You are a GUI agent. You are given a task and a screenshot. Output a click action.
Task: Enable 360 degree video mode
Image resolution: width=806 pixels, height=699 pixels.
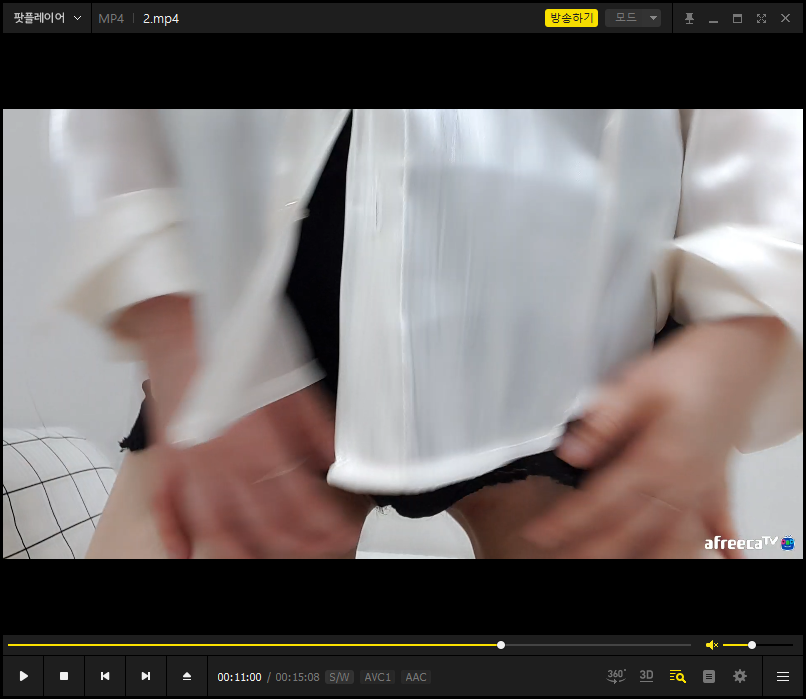pyautogui.click(x=616, y=676)
